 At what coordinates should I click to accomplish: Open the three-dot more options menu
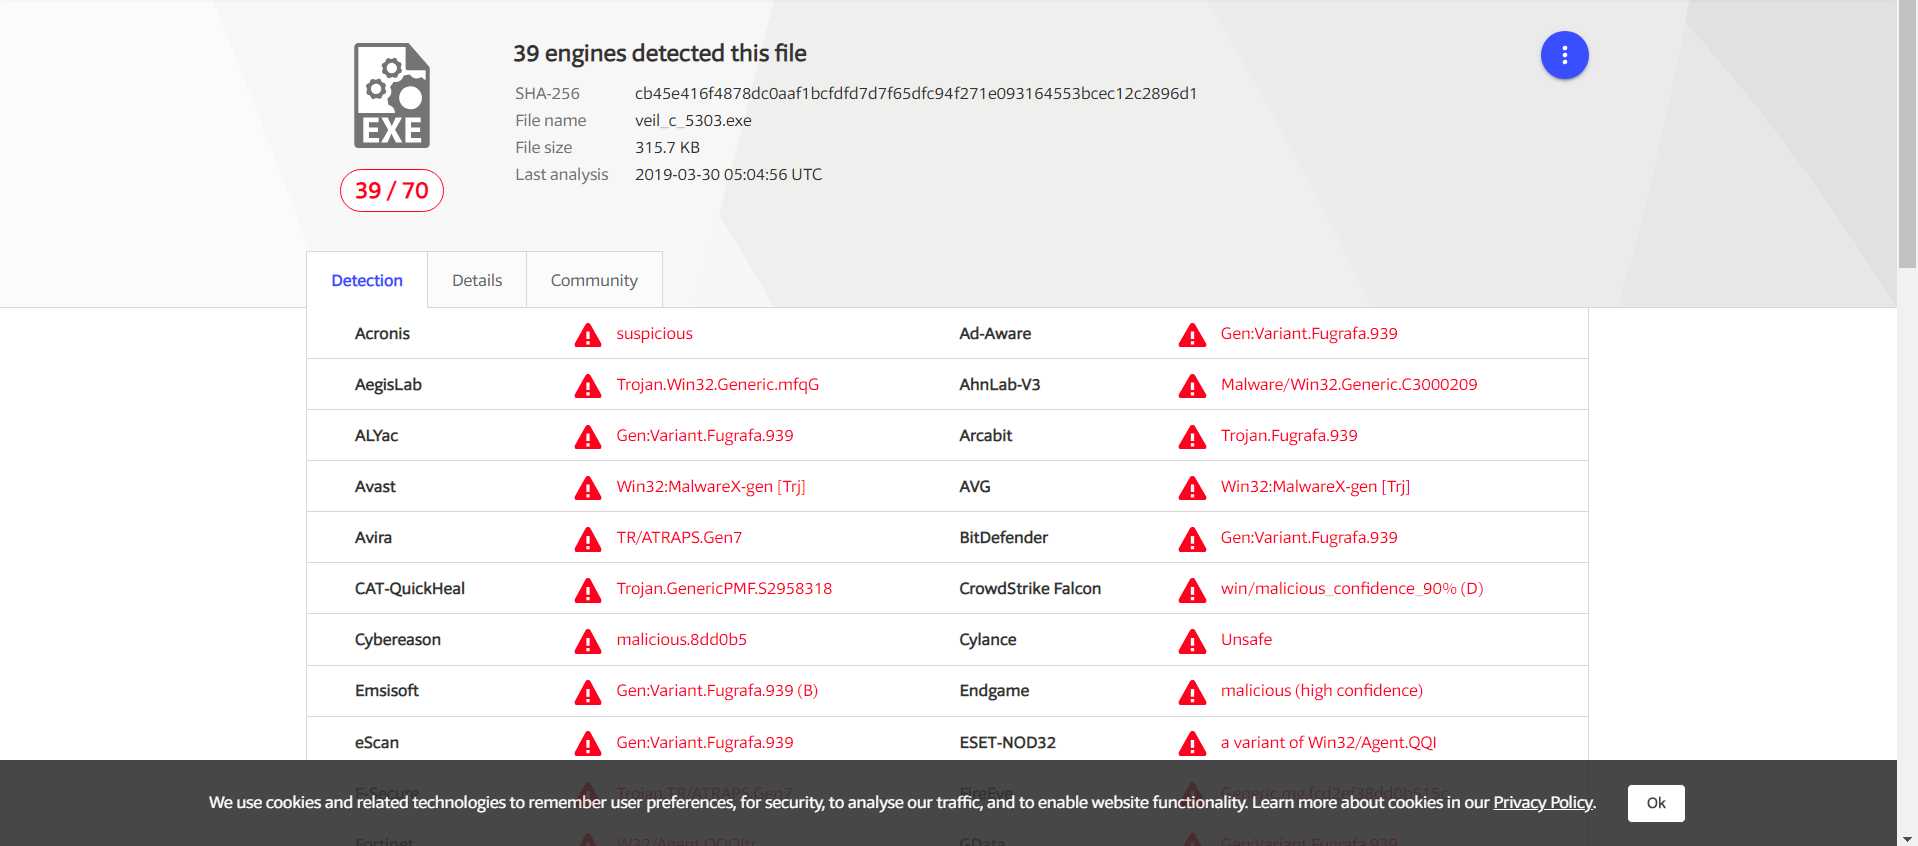(1564, 55)
